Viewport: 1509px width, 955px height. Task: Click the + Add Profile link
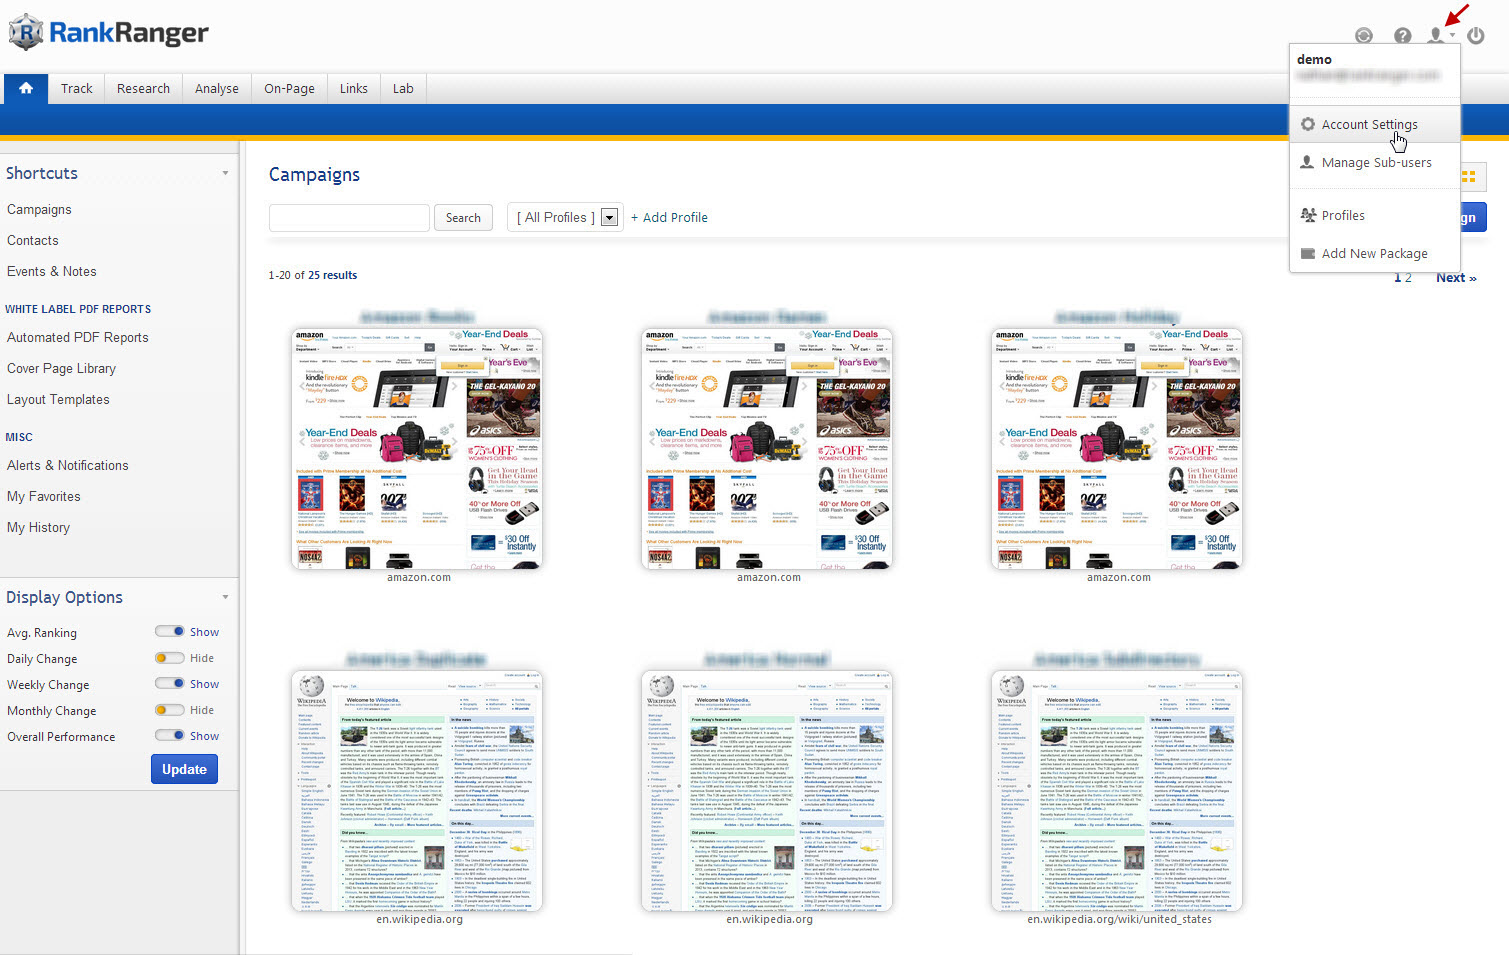(x=669, y=217)
